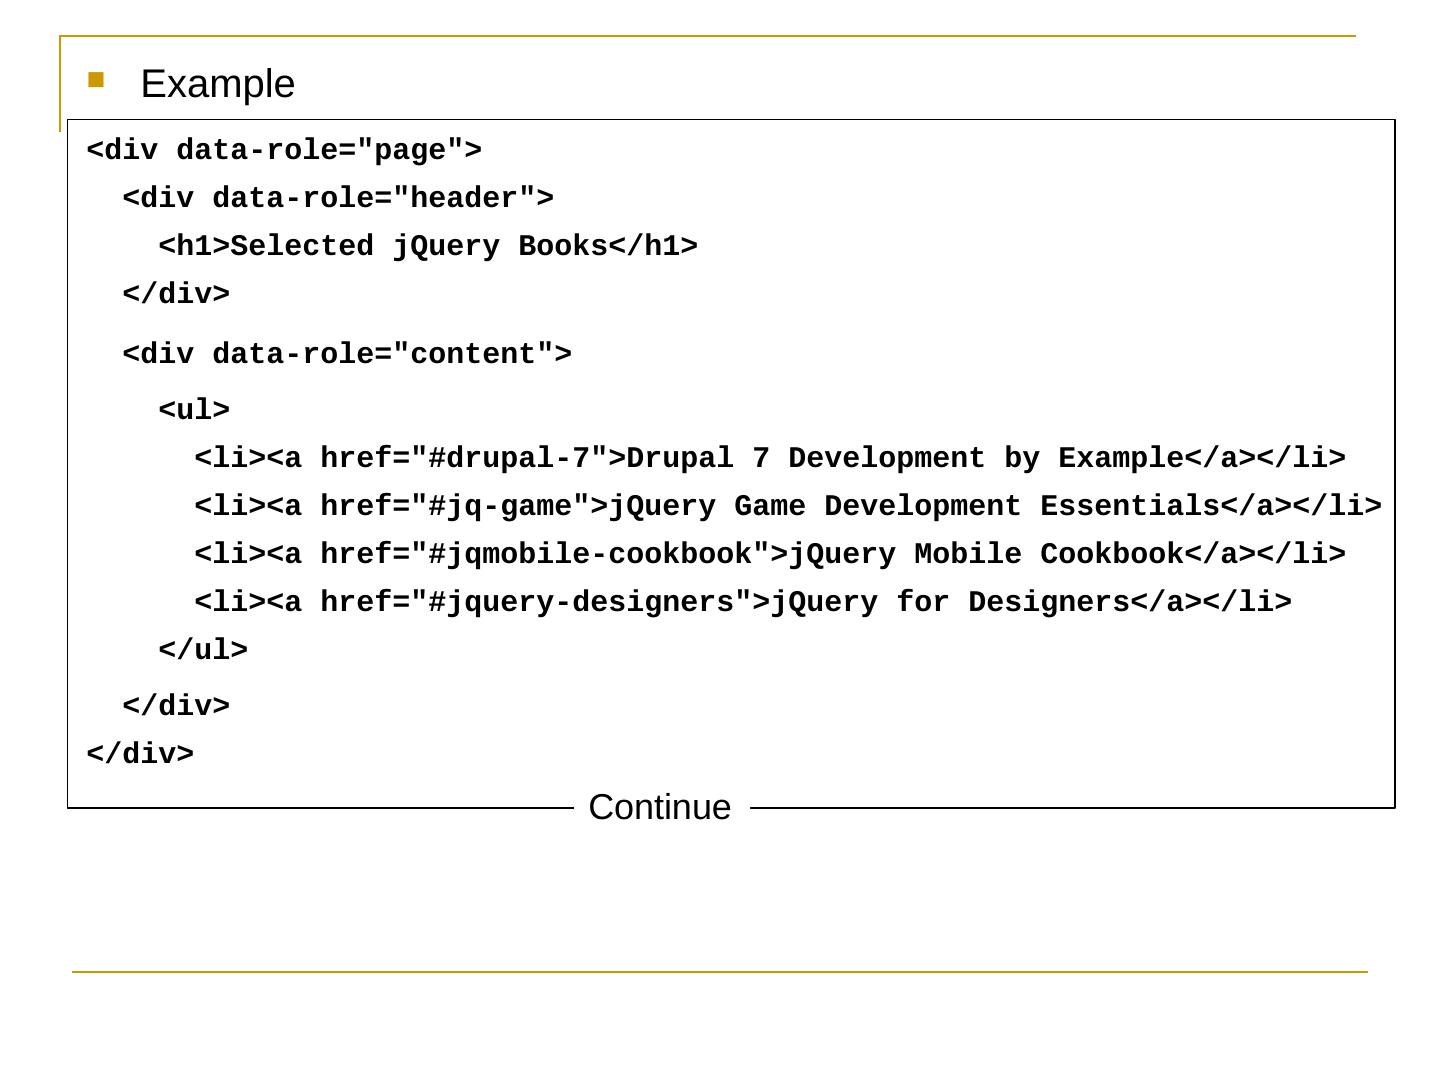The height and width of the screenshot is (1080, 1440).
Task: Select "jQuery for Designers" anchor text
Action: pos(950,603)
